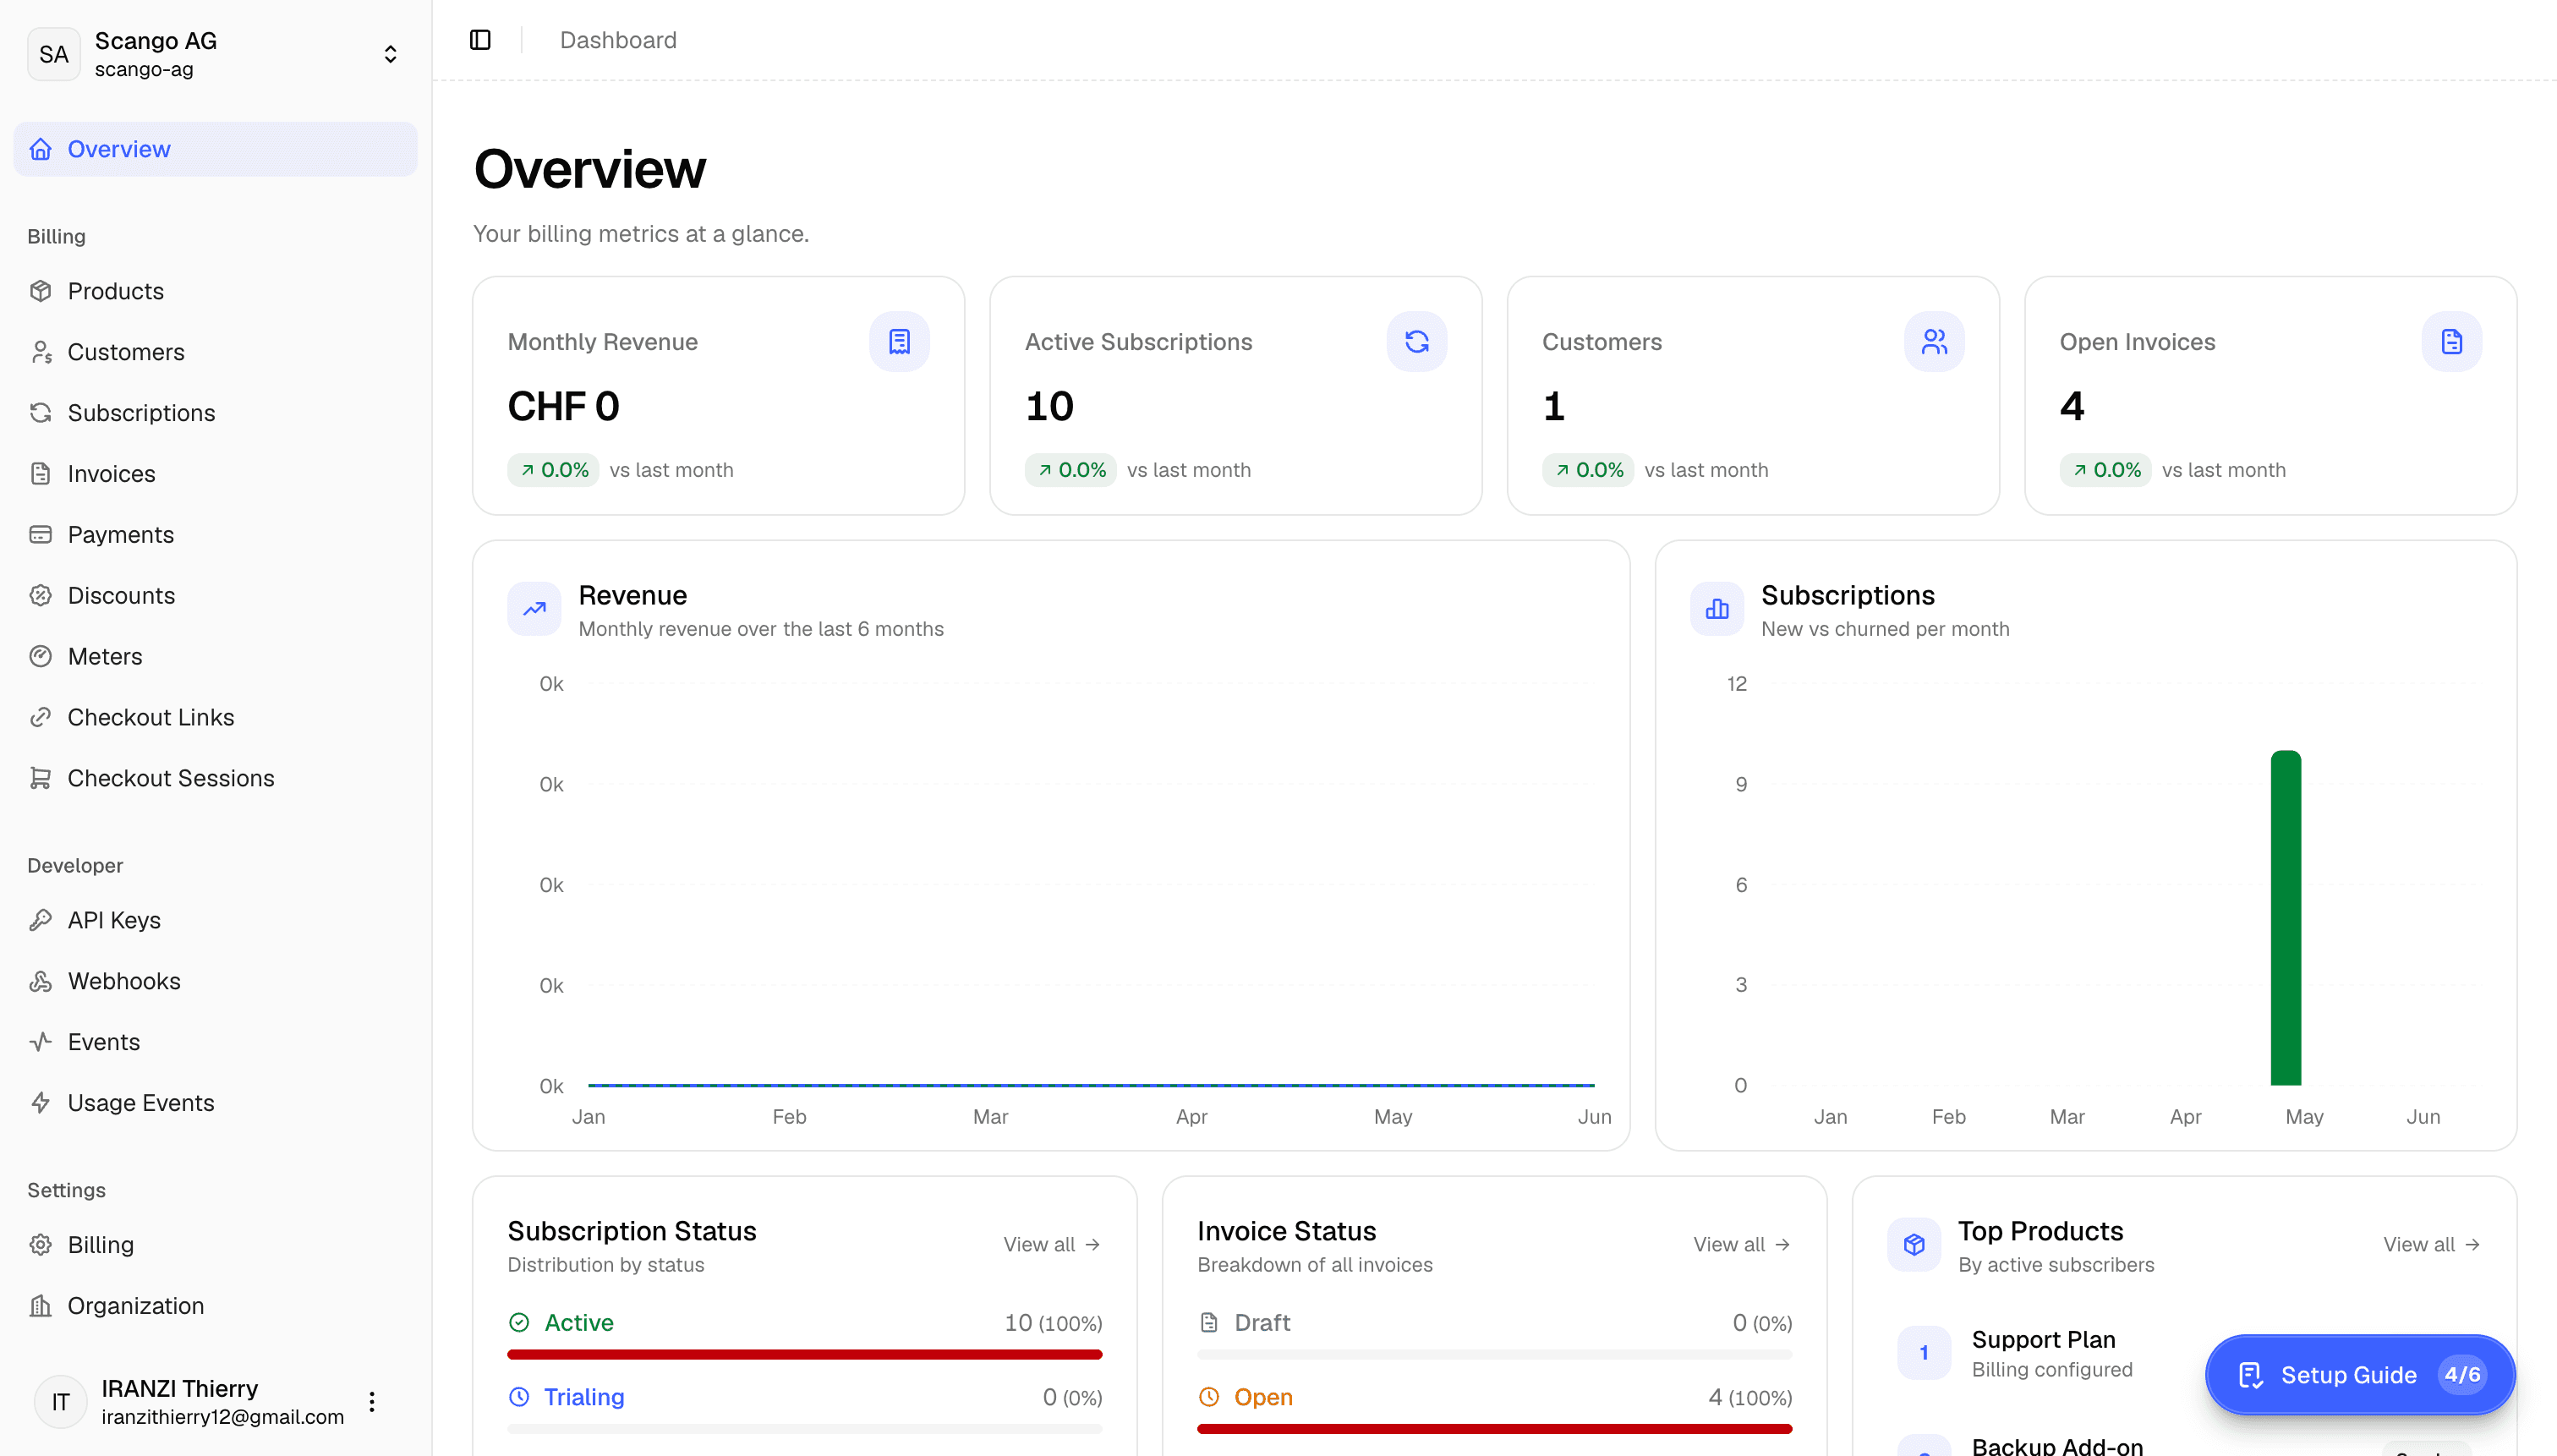View all in Subscription Status
This screenshot has height=1456, width=2557.
1052,1245
